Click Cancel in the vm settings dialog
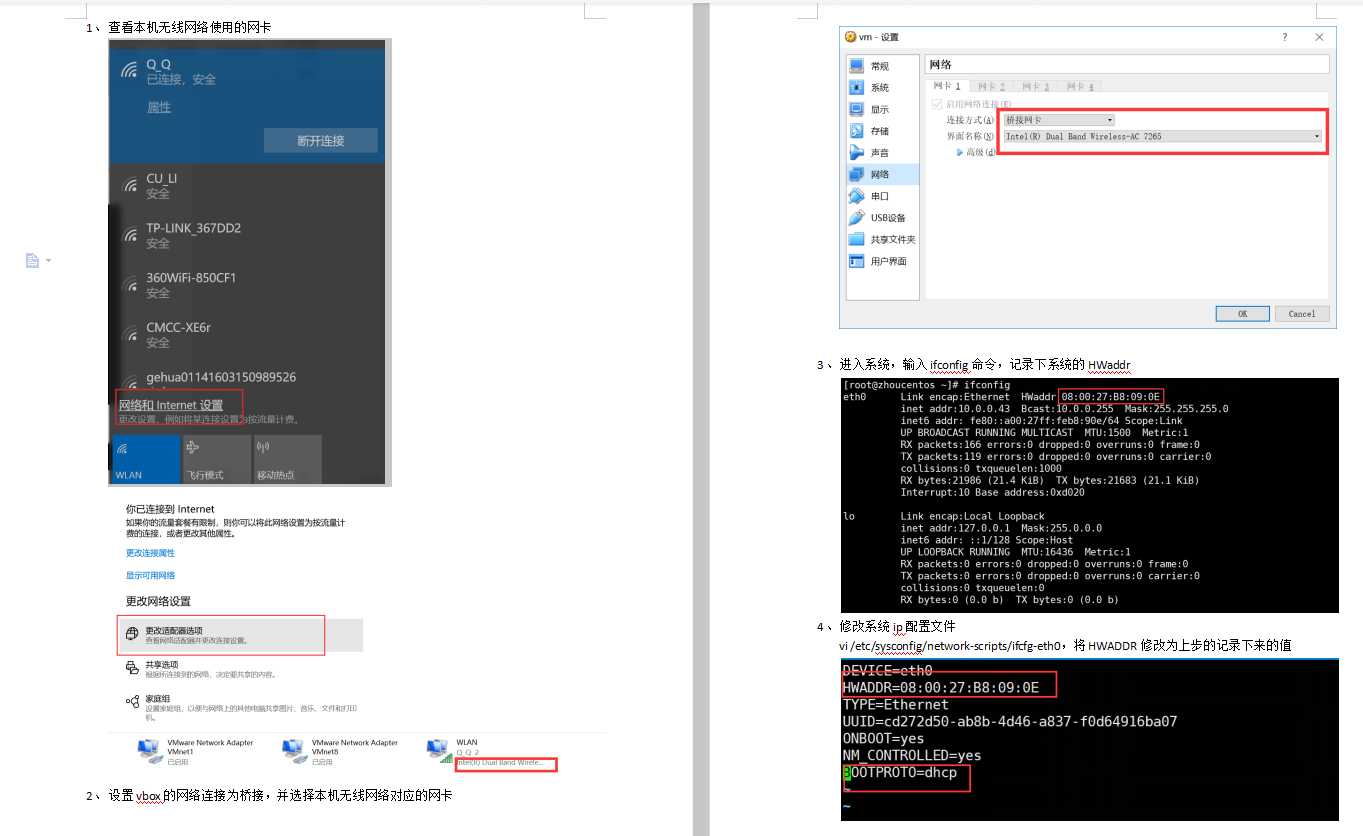Screen dimensions: 1363x836 point(1302,314)
